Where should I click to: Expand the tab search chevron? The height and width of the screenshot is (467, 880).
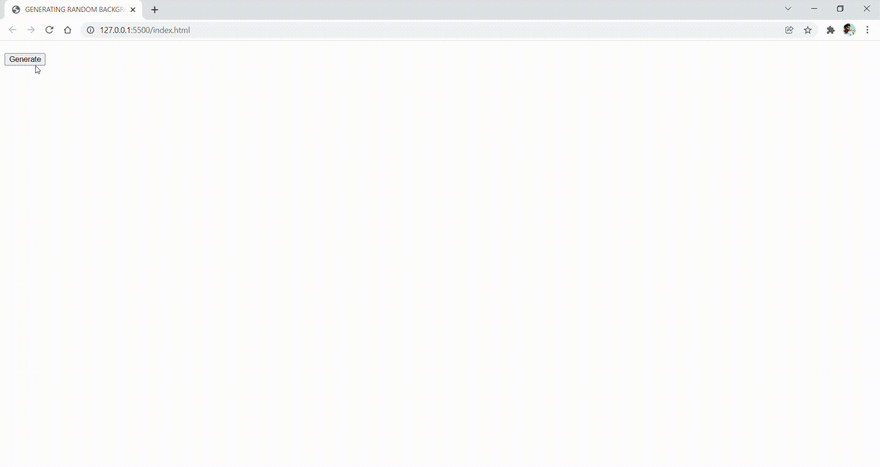[x=788, y=9]
